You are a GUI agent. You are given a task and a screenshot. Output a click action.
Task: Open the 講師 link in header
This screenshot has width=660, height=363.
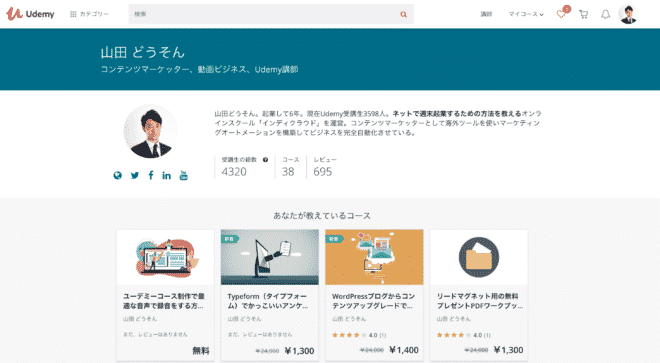(x=486, y=14)
